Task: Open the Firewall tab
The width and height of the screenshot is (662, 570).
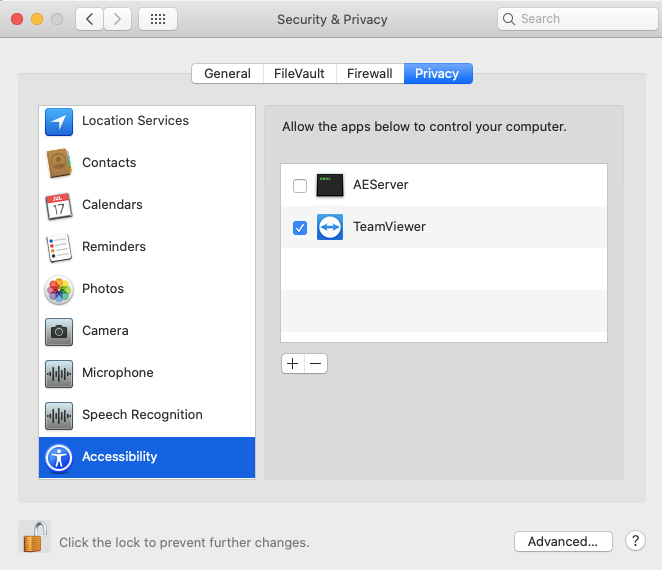Action: [370, 73]
